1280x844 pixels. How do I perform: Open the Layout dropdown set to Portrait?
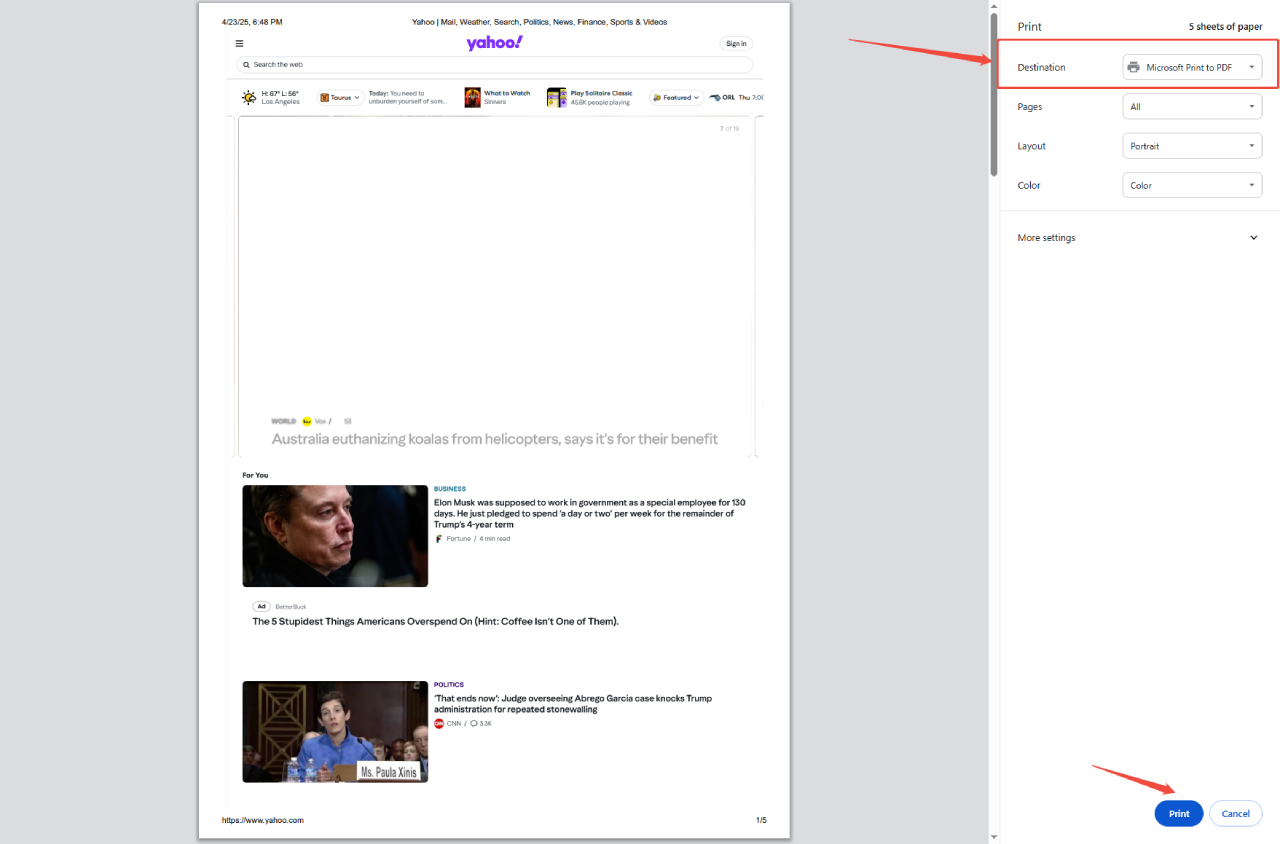point(1192,145)
